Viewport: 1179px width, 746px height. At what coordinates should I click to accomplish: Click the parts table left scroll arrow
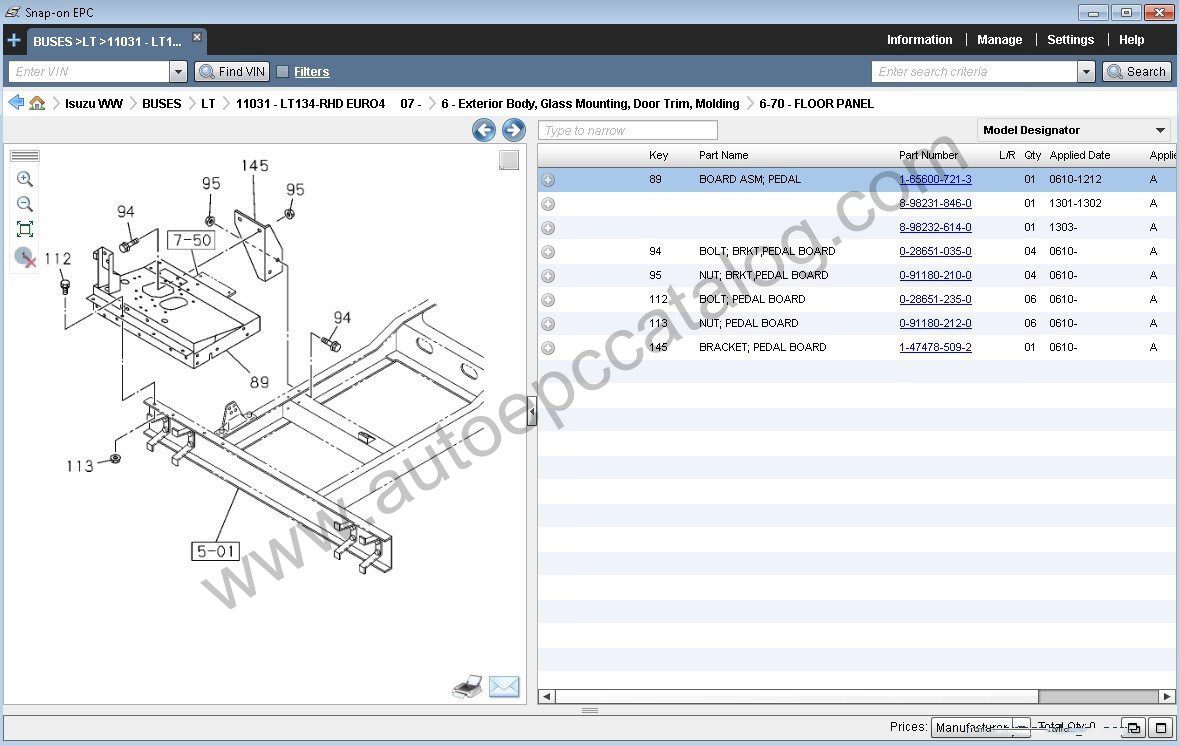547,696
